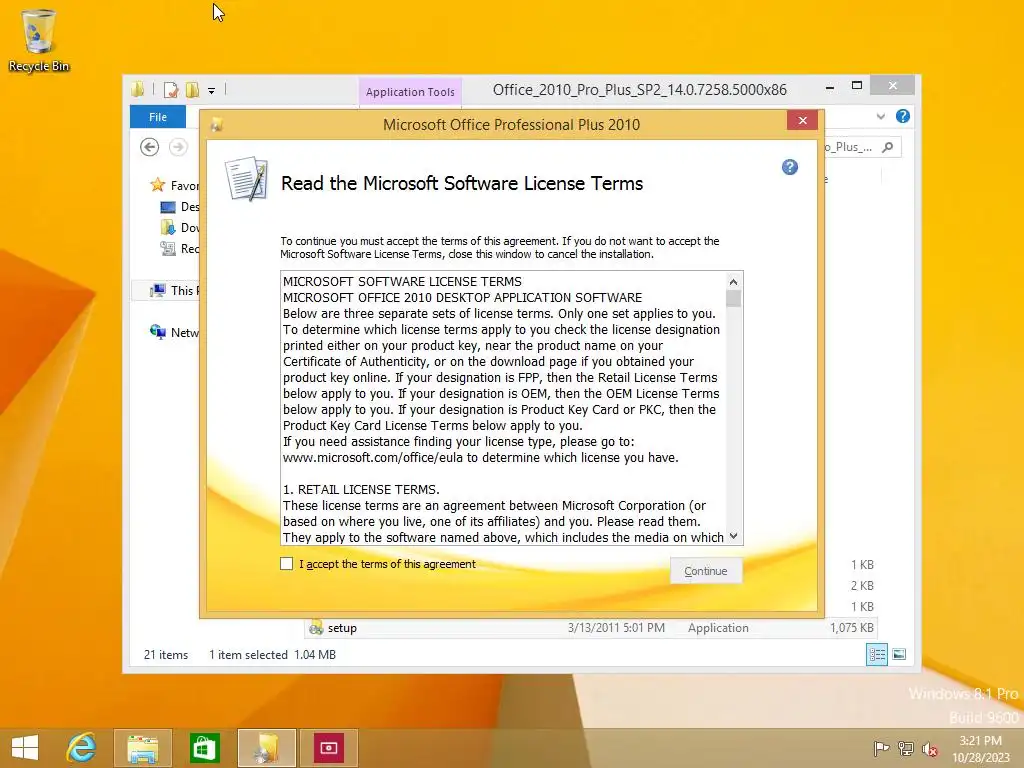Image resolution: width=1024 pixels, height=768 pixels.
Task: Launch Internet Explorer from taskbar
Action: [82, 748]
